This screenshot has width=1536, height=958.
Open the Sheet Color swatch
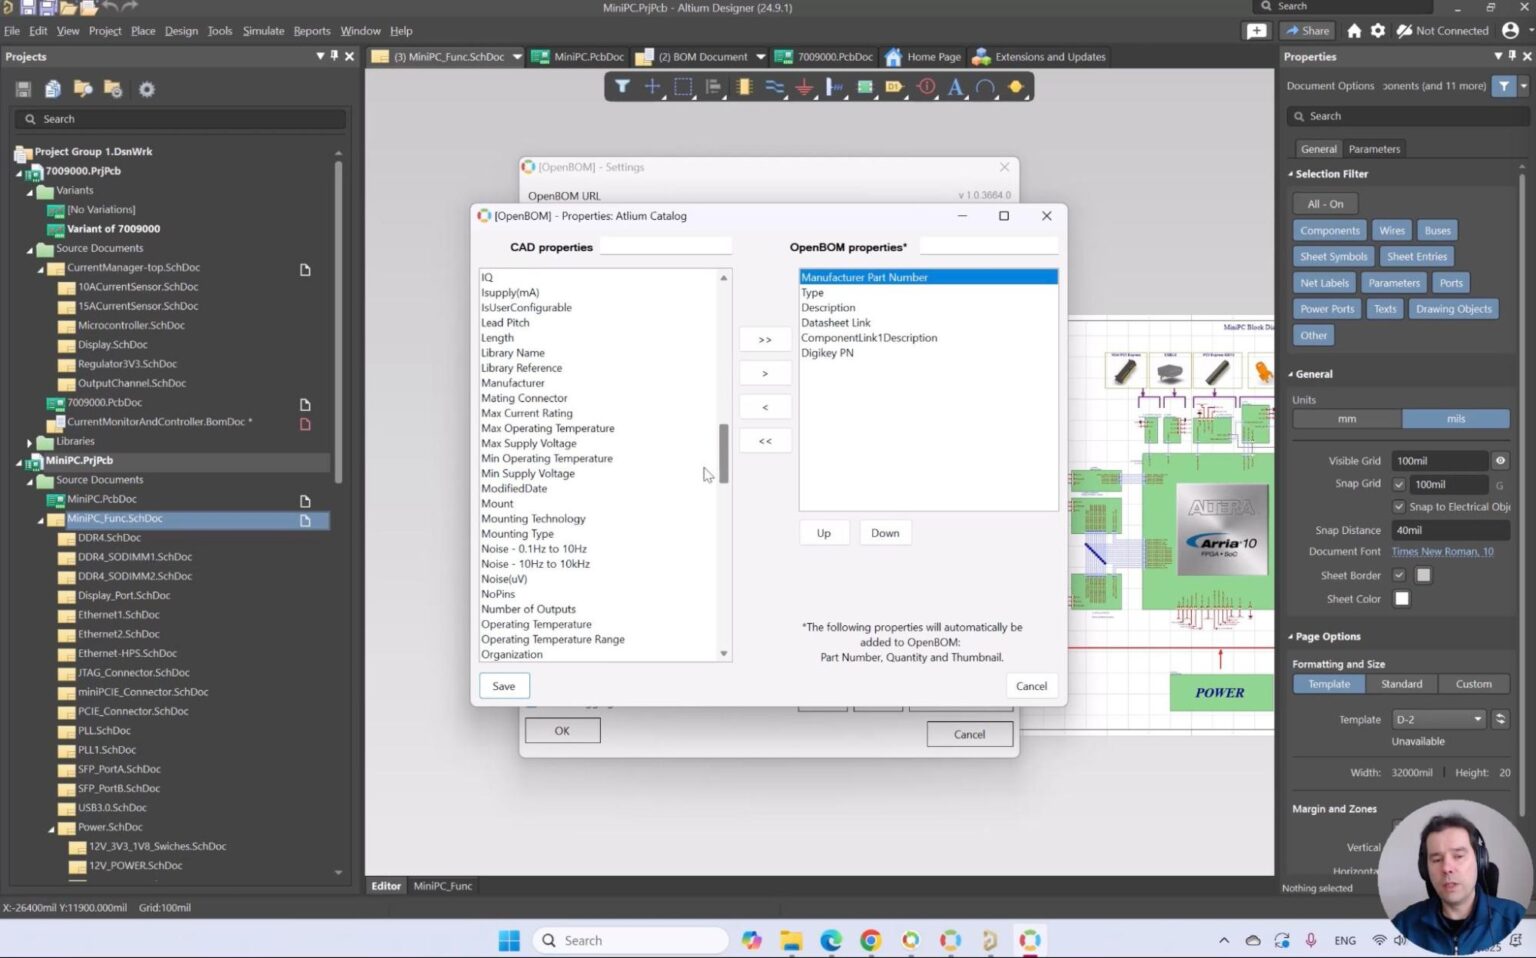1401,598
